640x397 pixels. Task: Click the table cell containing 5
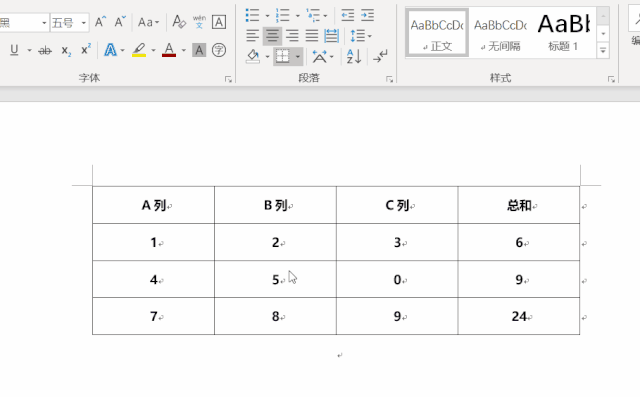click(x=276, y=279)
